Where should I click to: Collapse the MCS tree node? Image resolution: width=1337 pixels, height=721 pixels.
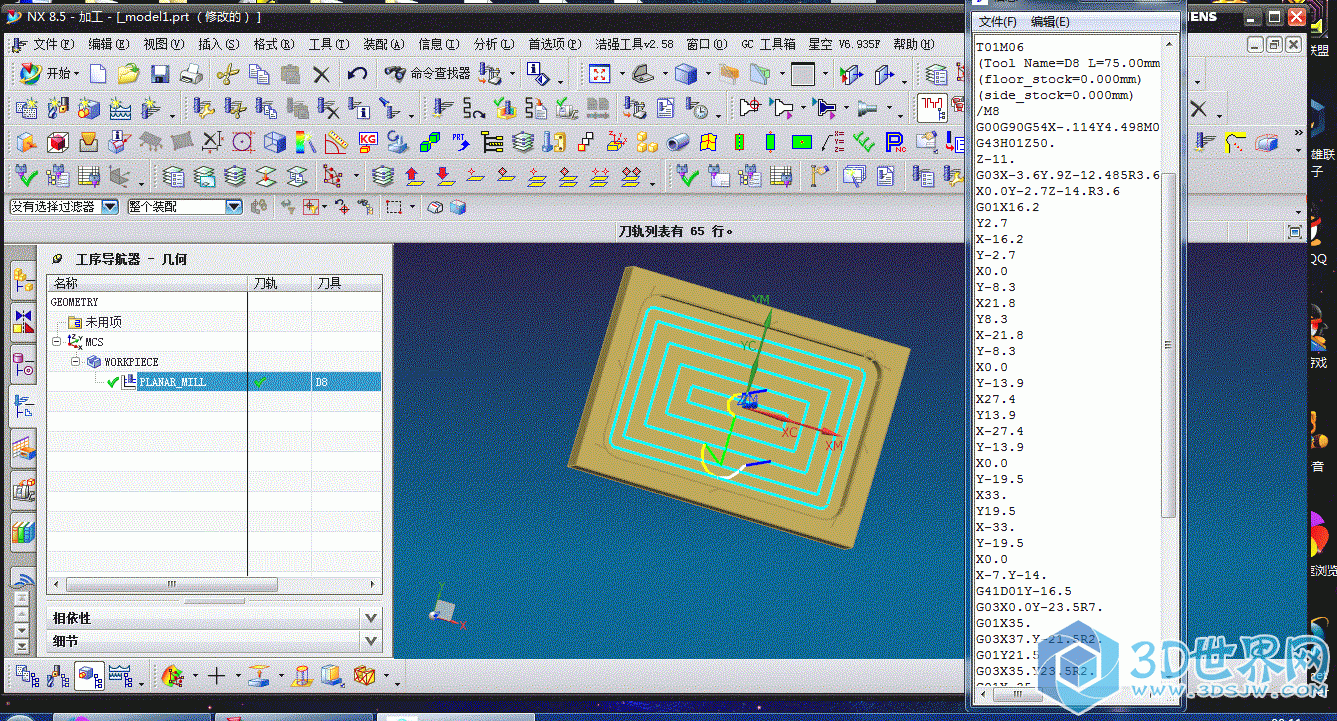[x=56, y=342]
